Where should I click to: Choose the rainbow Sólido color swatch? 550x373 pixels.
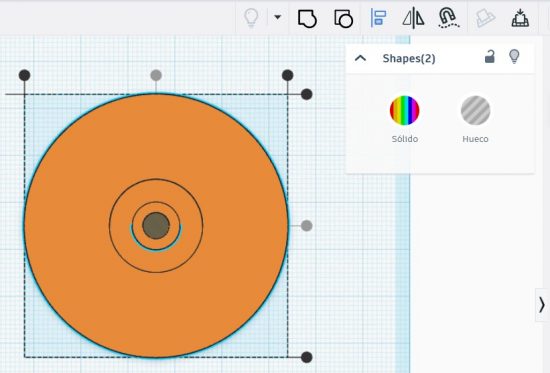(x=404, y=110)
